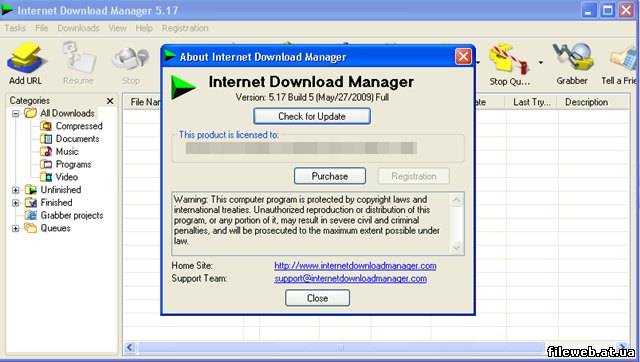Open the File menu
Viewport: 640px width, 362px height.
[42, 28]
